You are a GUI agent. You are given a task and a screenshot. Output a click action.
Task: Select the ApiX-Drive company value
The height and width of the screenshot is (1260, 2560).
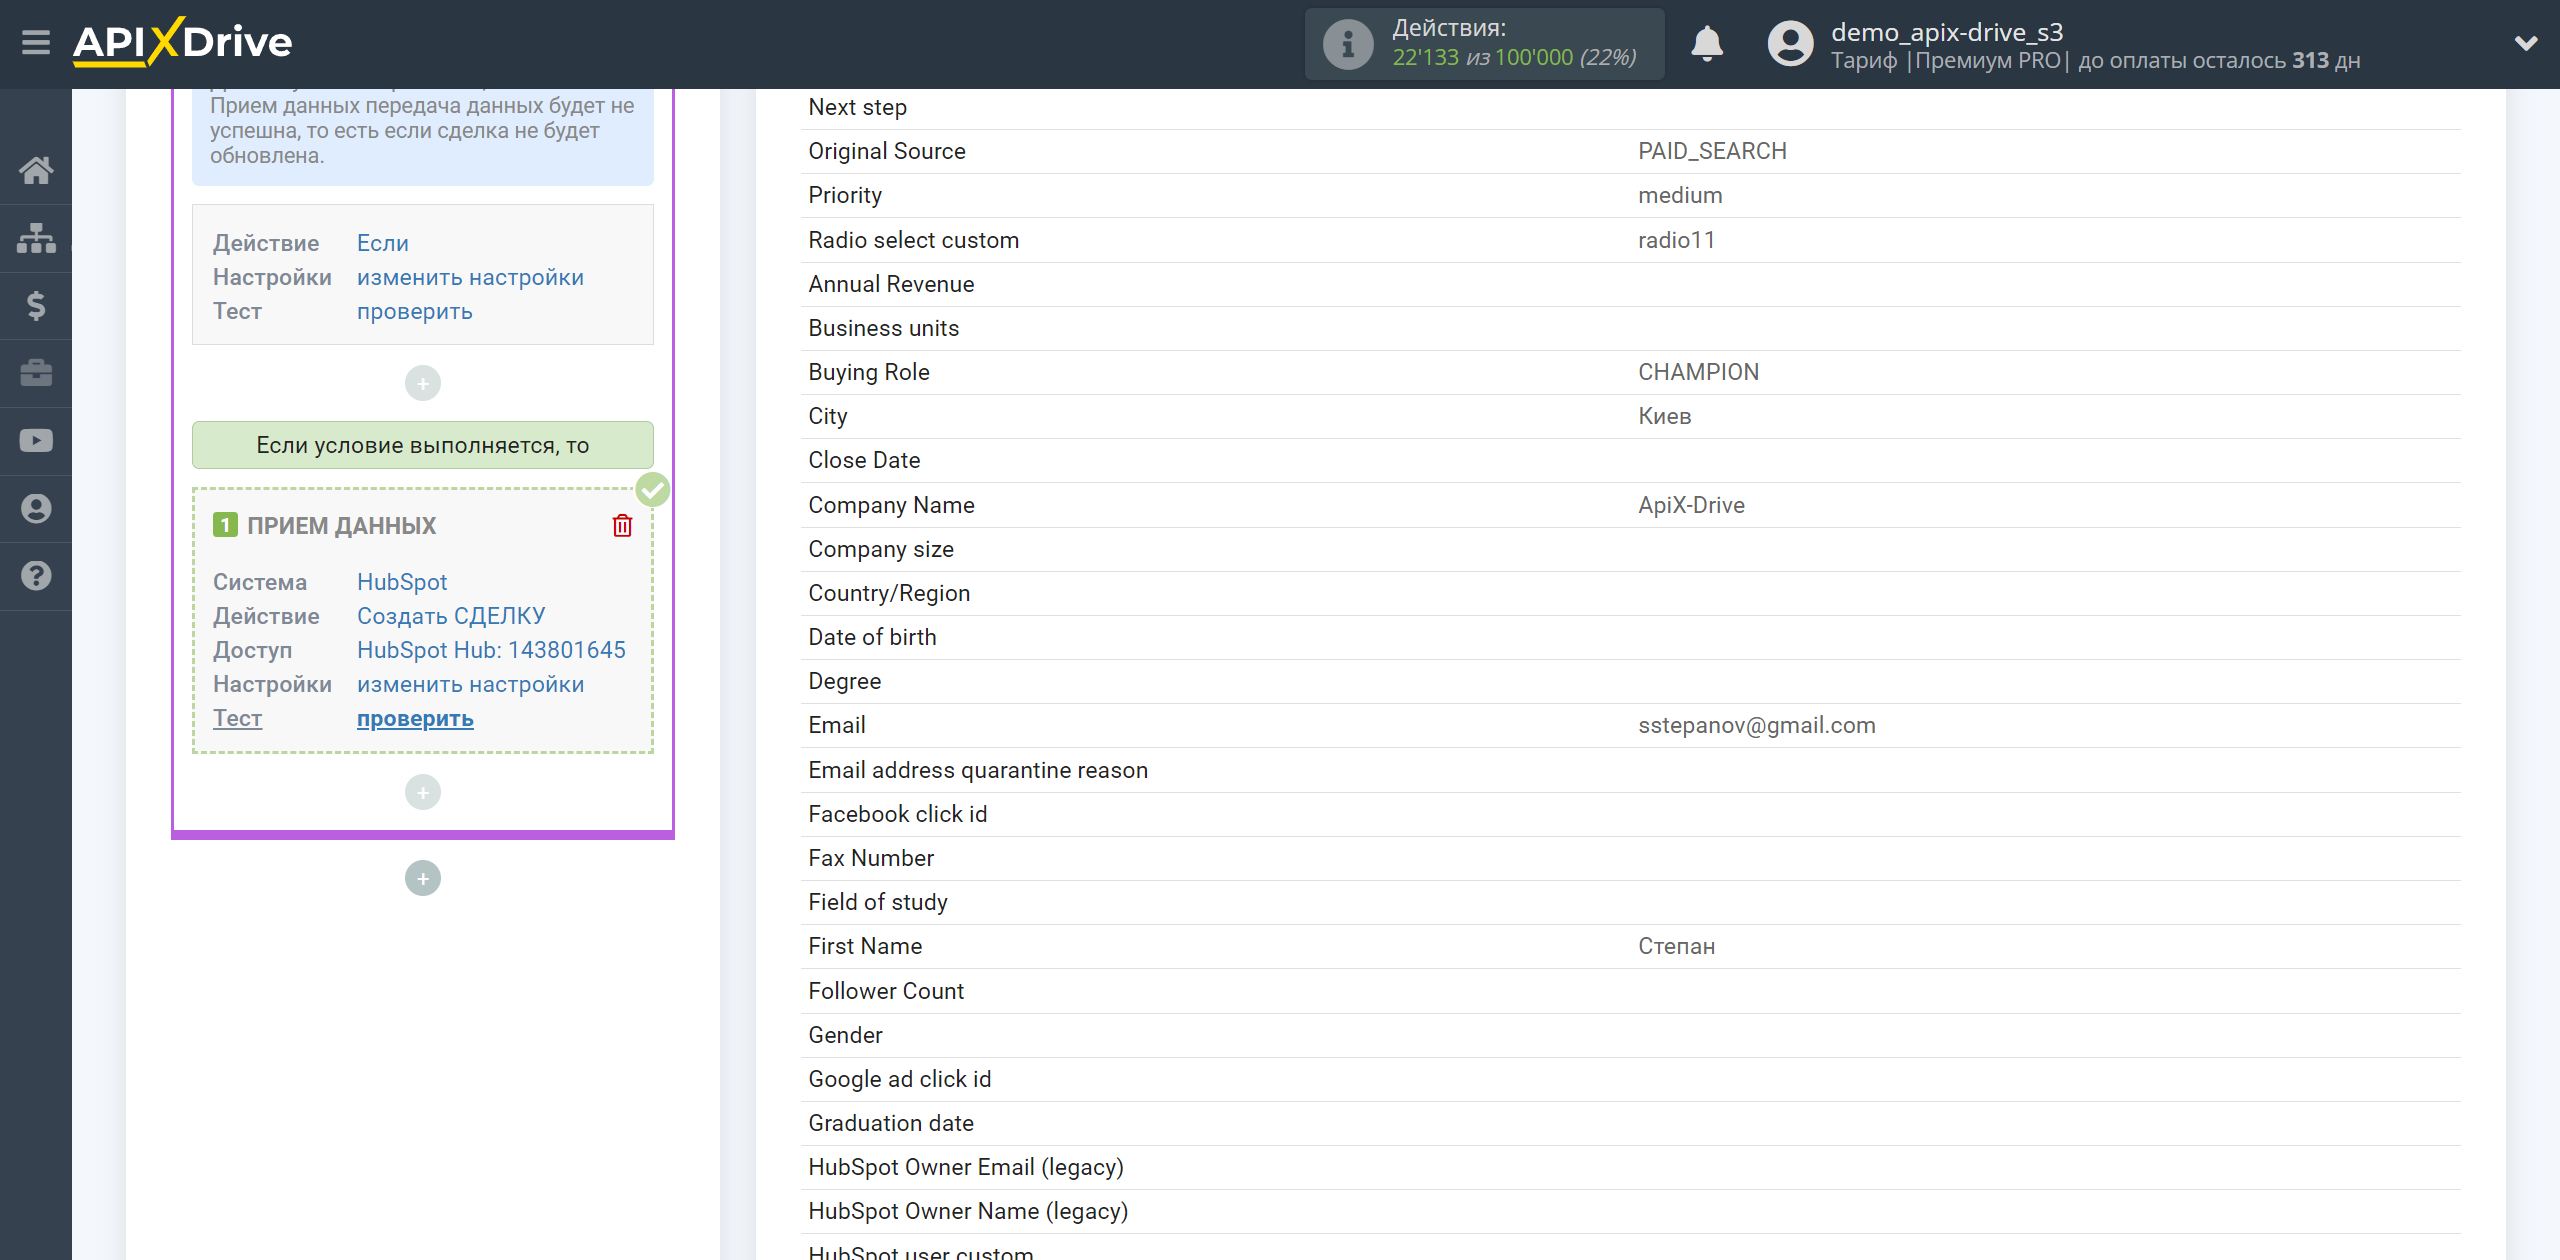[x=1691, y=505]
